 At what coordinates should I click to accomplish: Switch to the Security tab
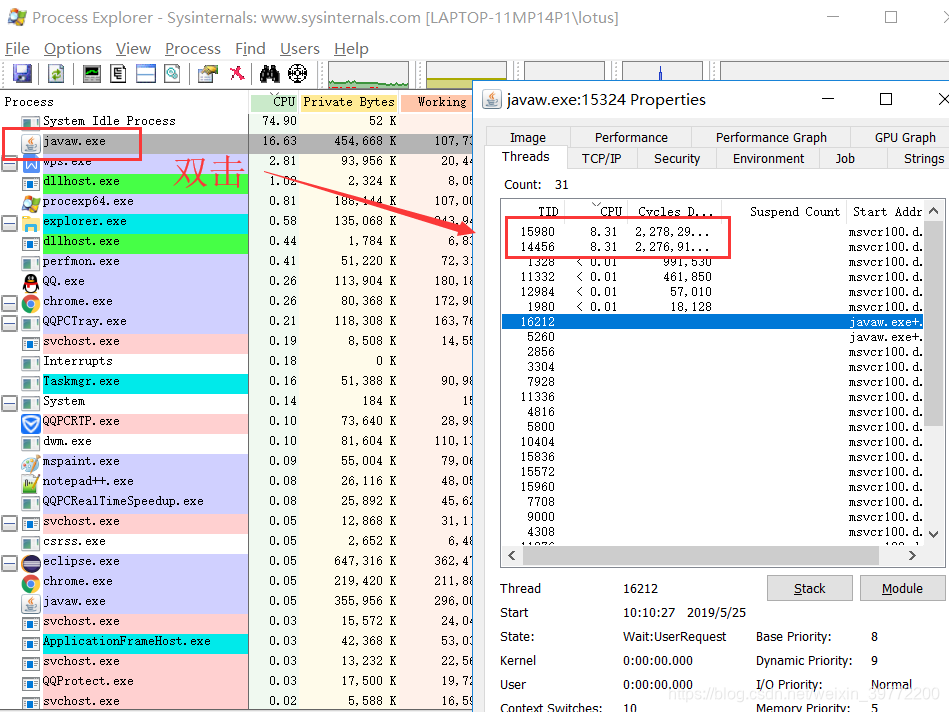(677, 159)
